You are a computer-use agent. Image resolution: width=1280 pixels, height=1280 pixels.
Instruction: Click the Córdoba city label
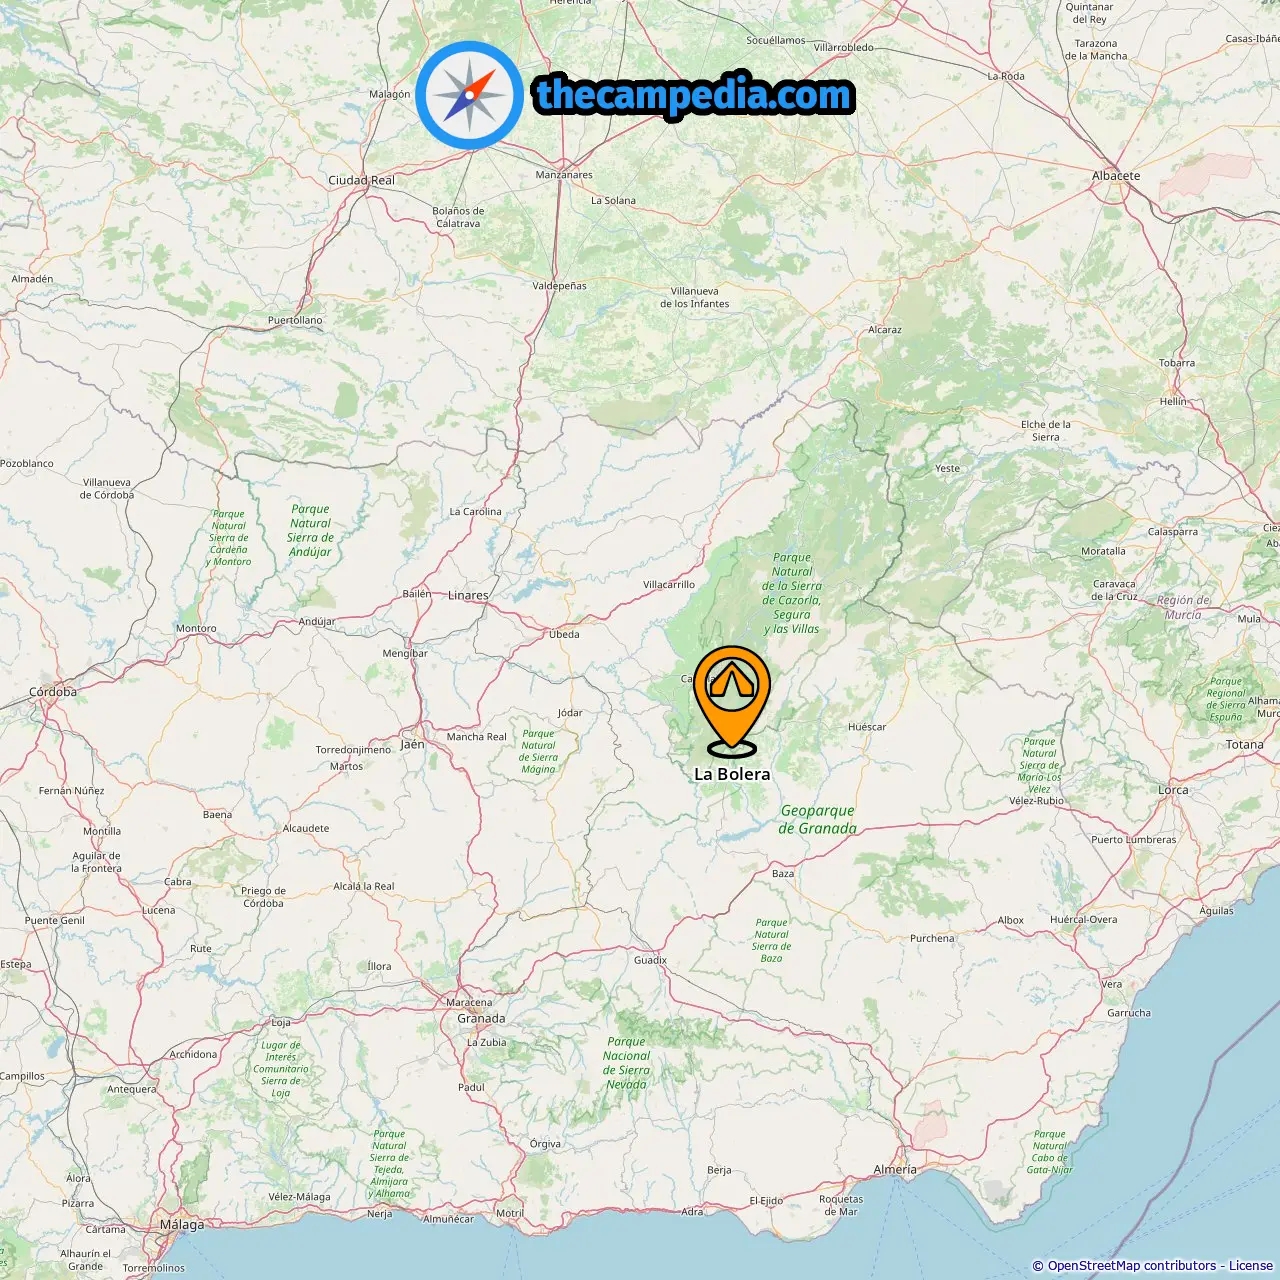(x=52, y=692)
